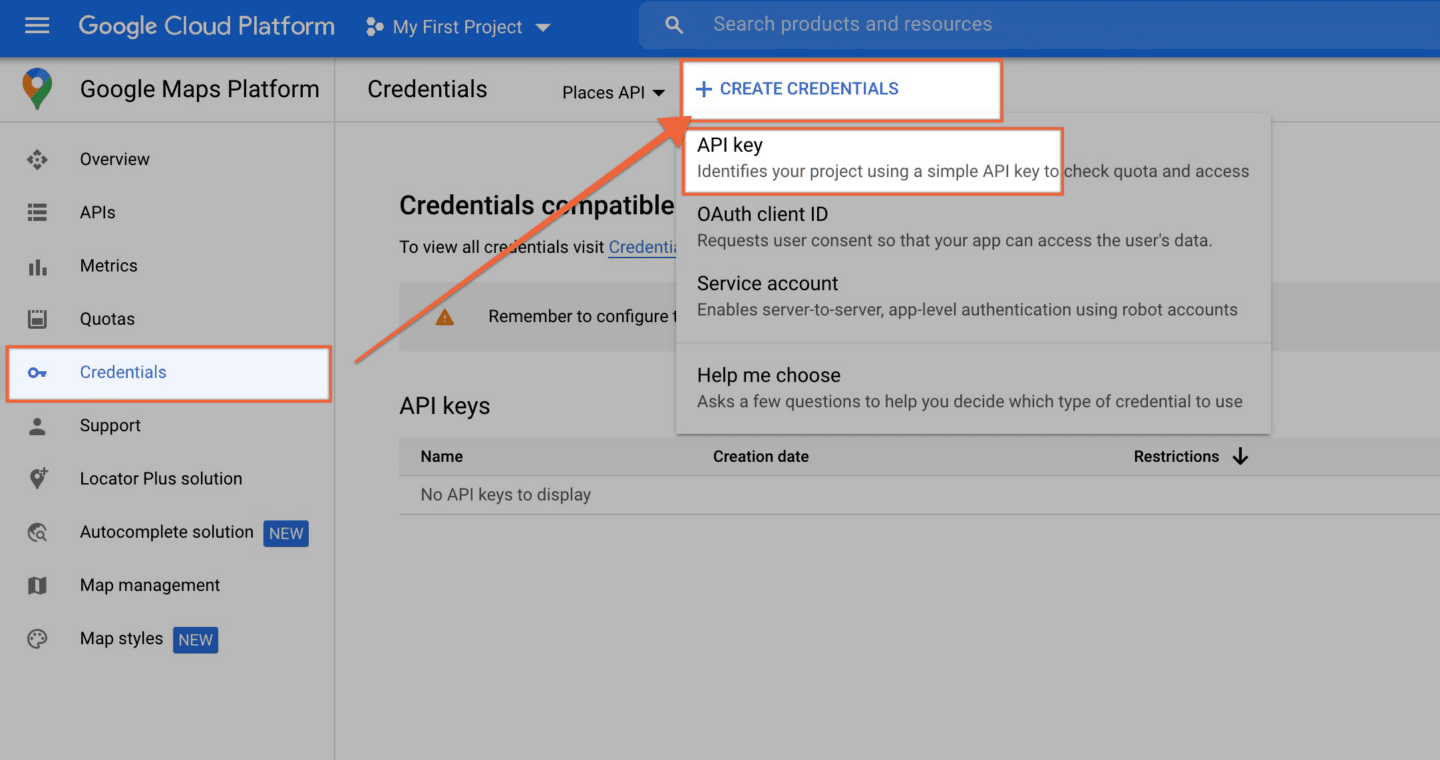Click the APIs list icon
Screen dimensions: 1440x760
coord(37,212)
